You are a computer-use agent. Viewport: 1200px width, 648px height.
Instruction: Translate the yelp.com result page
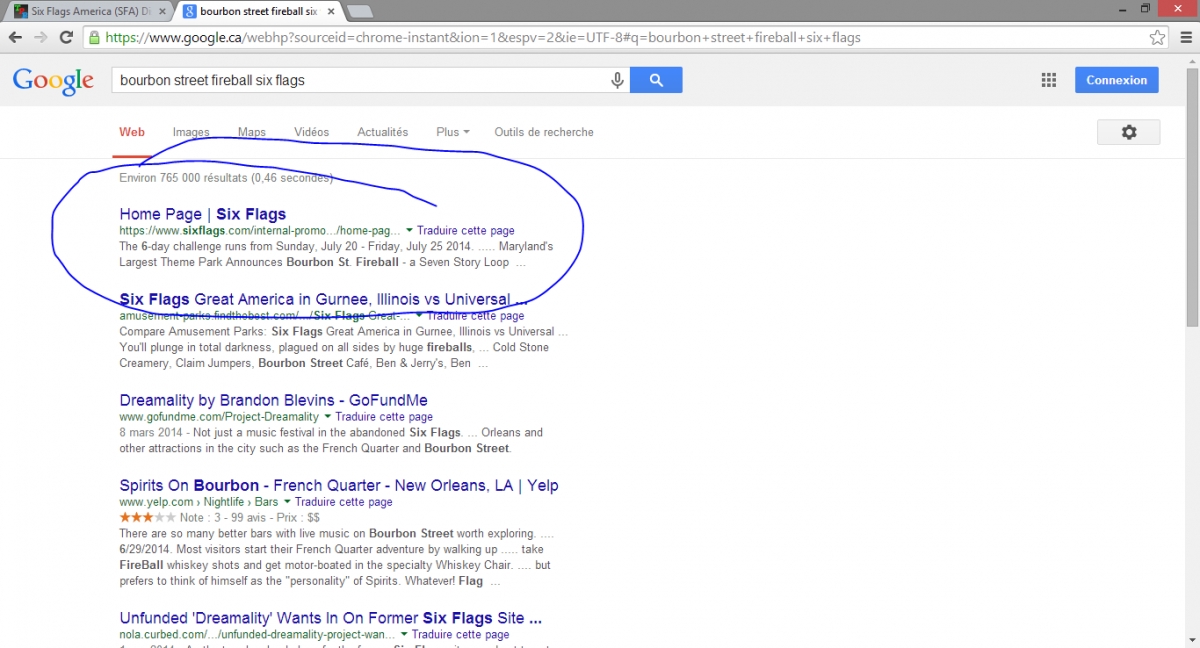coord(344,502)
